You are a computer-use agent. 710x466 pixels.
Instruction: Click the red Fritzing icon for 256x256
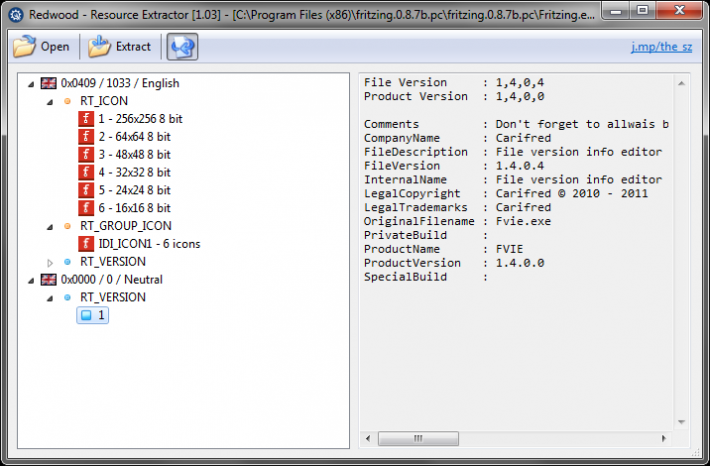click(86, 119)
